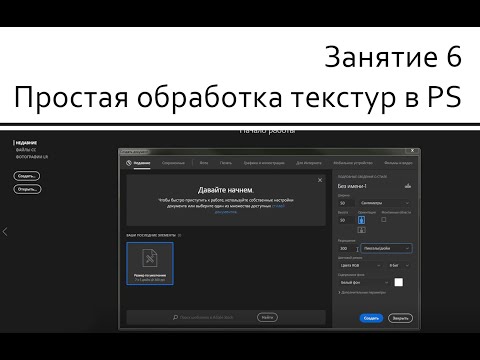Switch to Для Интернета tab
The image size is (480, 360).
(309, 163)
